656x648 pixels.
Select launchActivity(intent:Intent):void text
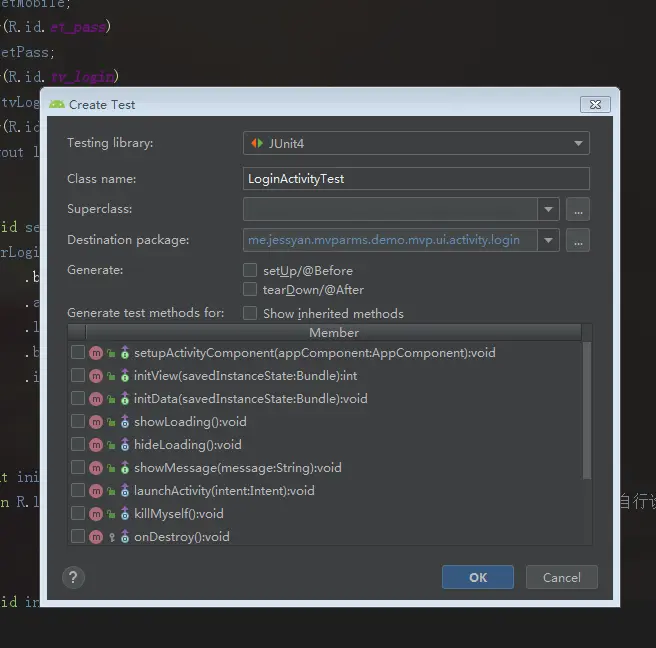[x=224, y=491]
